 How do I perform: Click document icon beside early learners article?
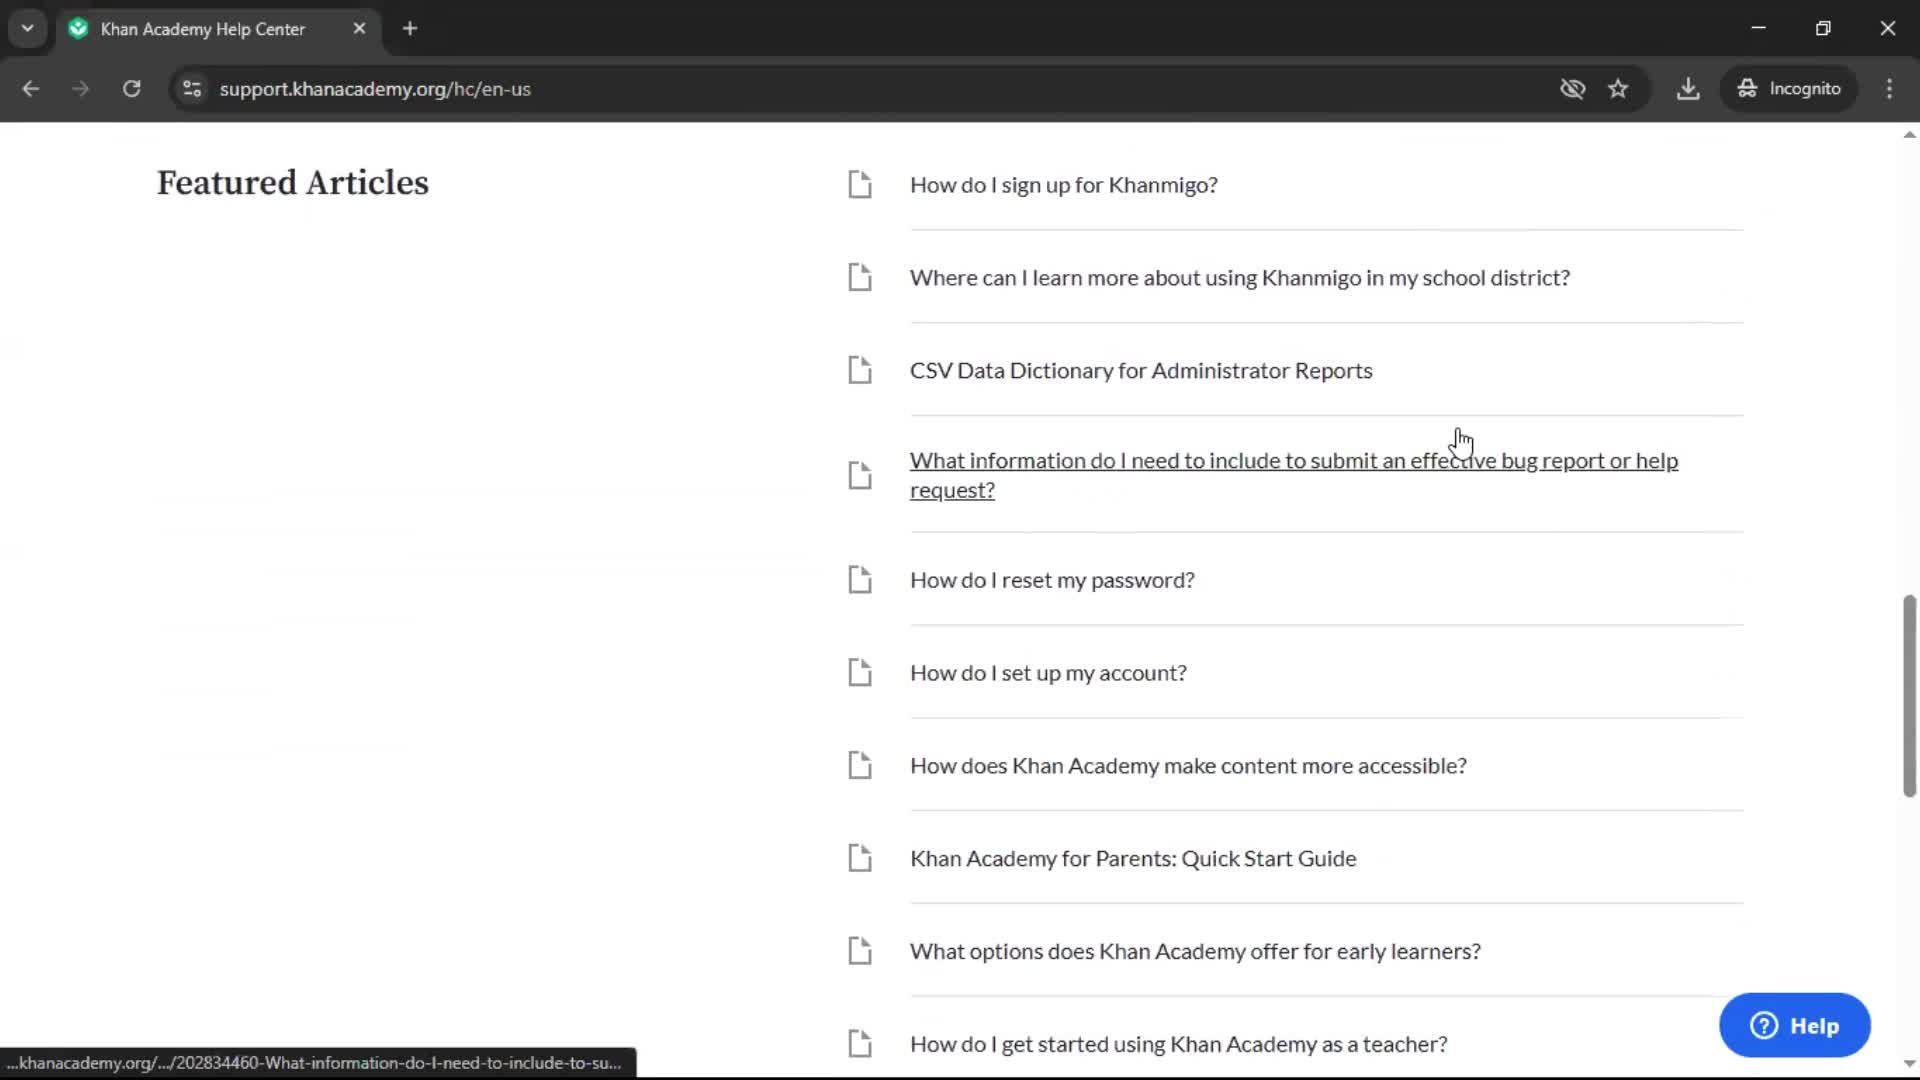pos(860,952)
